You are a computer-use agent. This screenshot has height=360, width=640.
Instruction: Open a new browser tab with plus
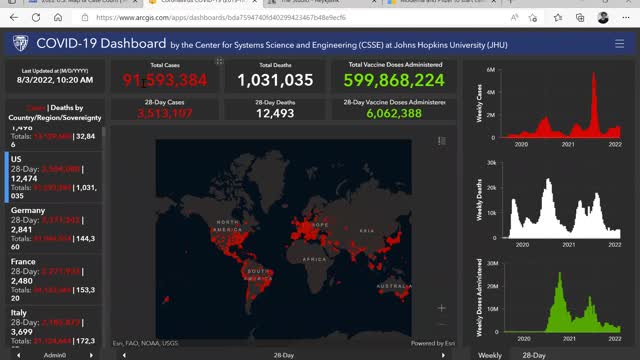[510, 2]
